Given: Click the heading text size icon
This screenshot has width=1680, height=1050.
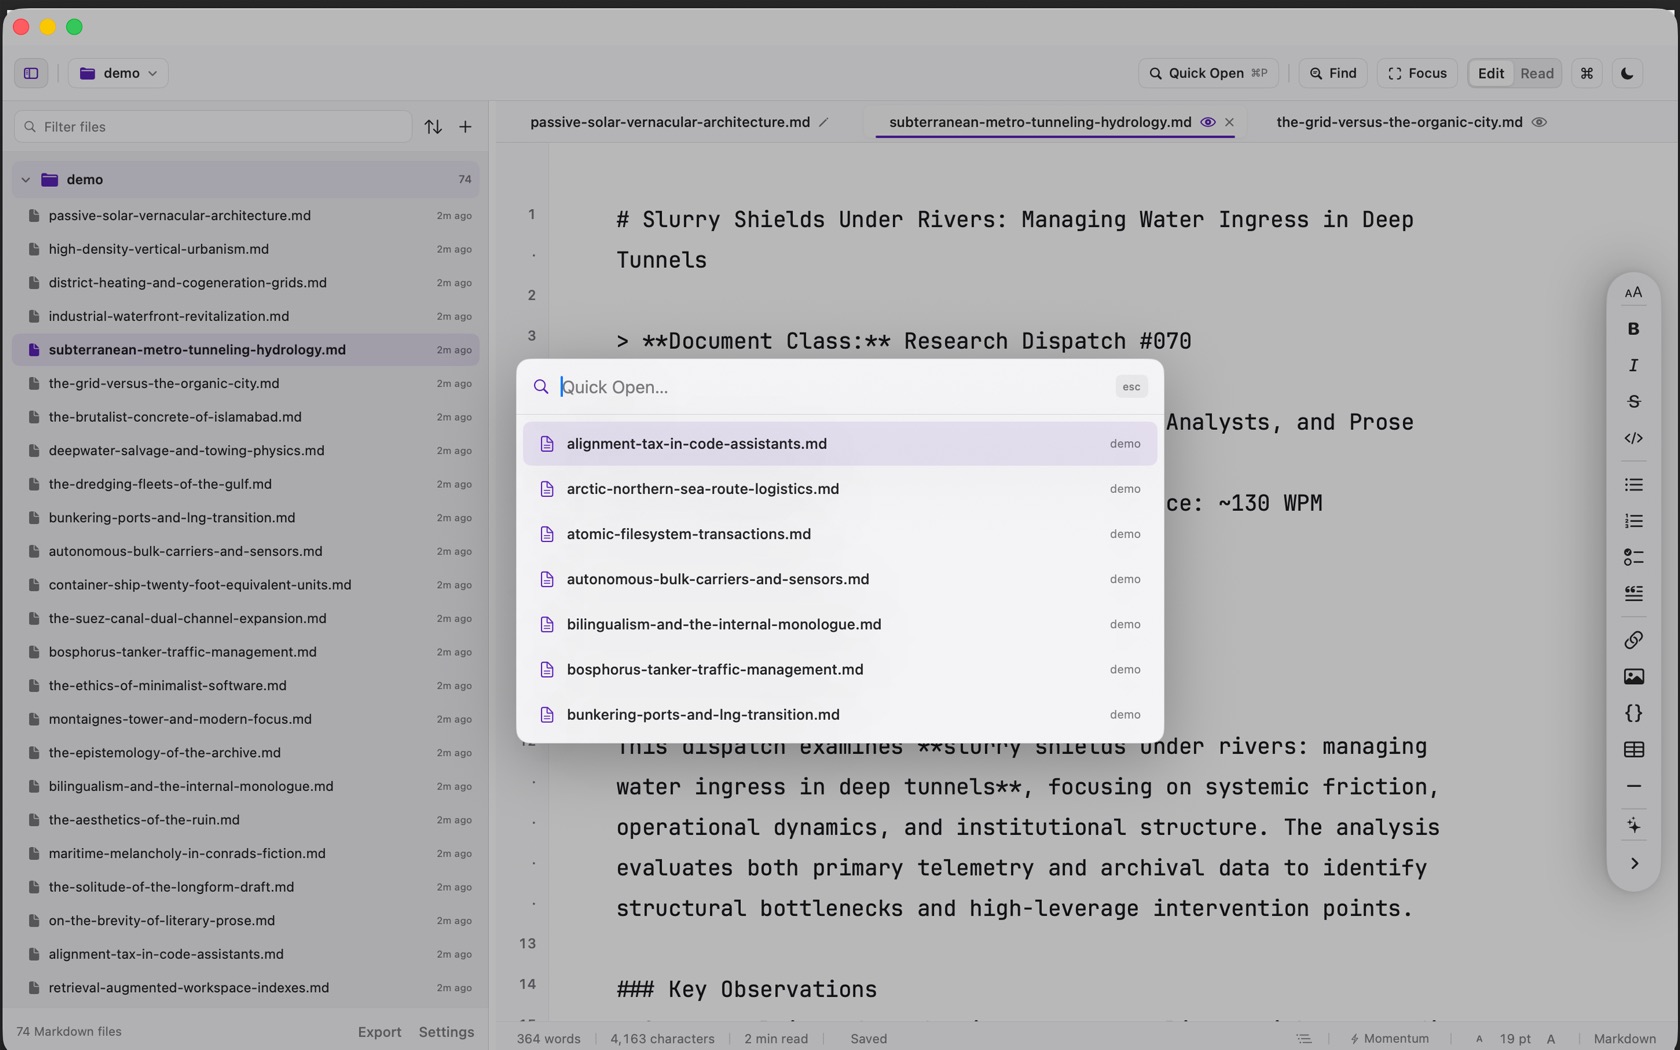Looking at the screenshot, I should tap(1633, 293).
